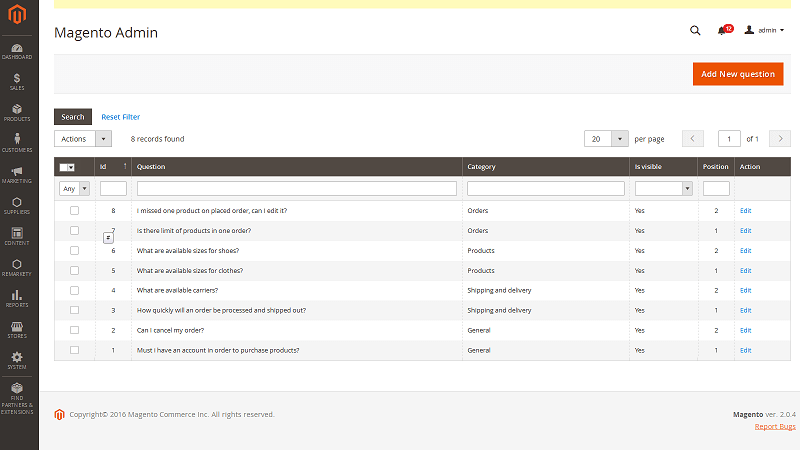Open the Customers icon in sidebar
Screen dimensions: 800x450
click(19, 142)
